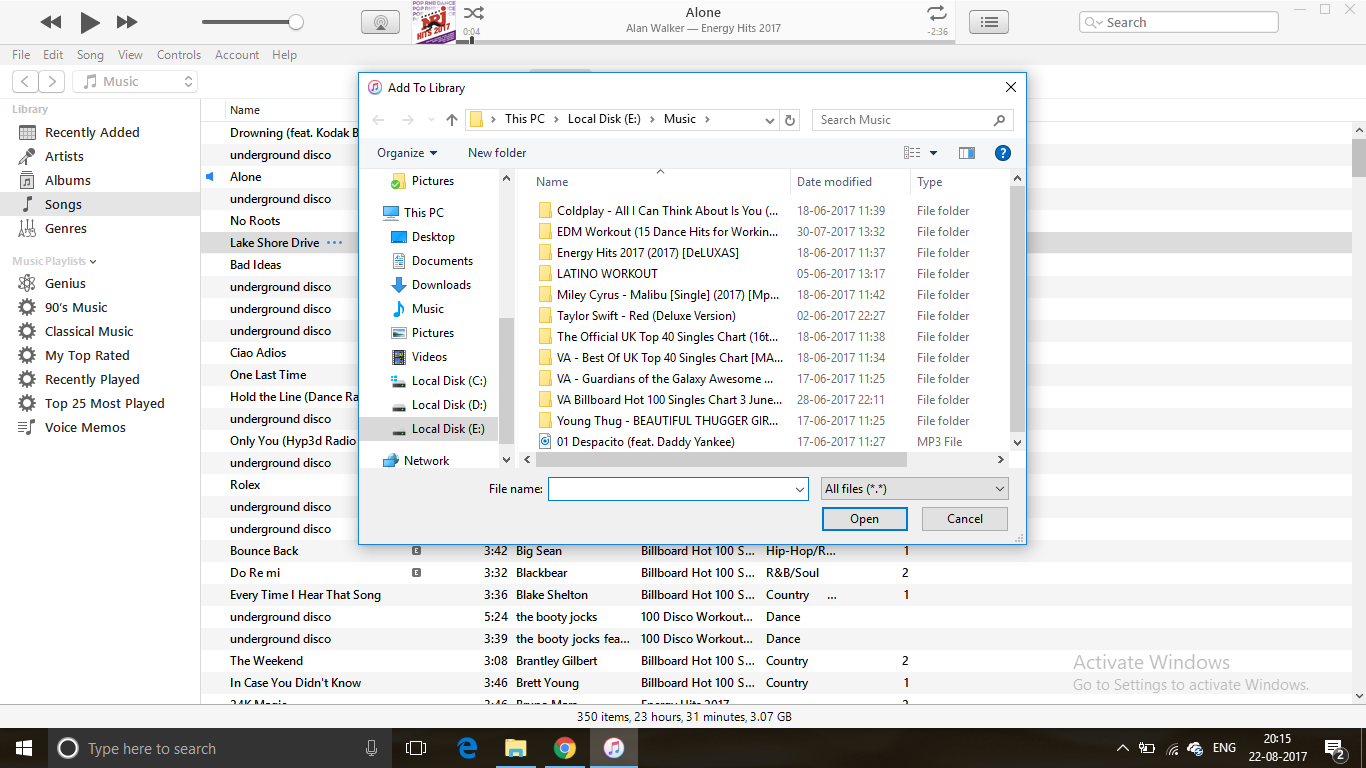Select Local Disk (C:) in the tree

pos(449,381)
